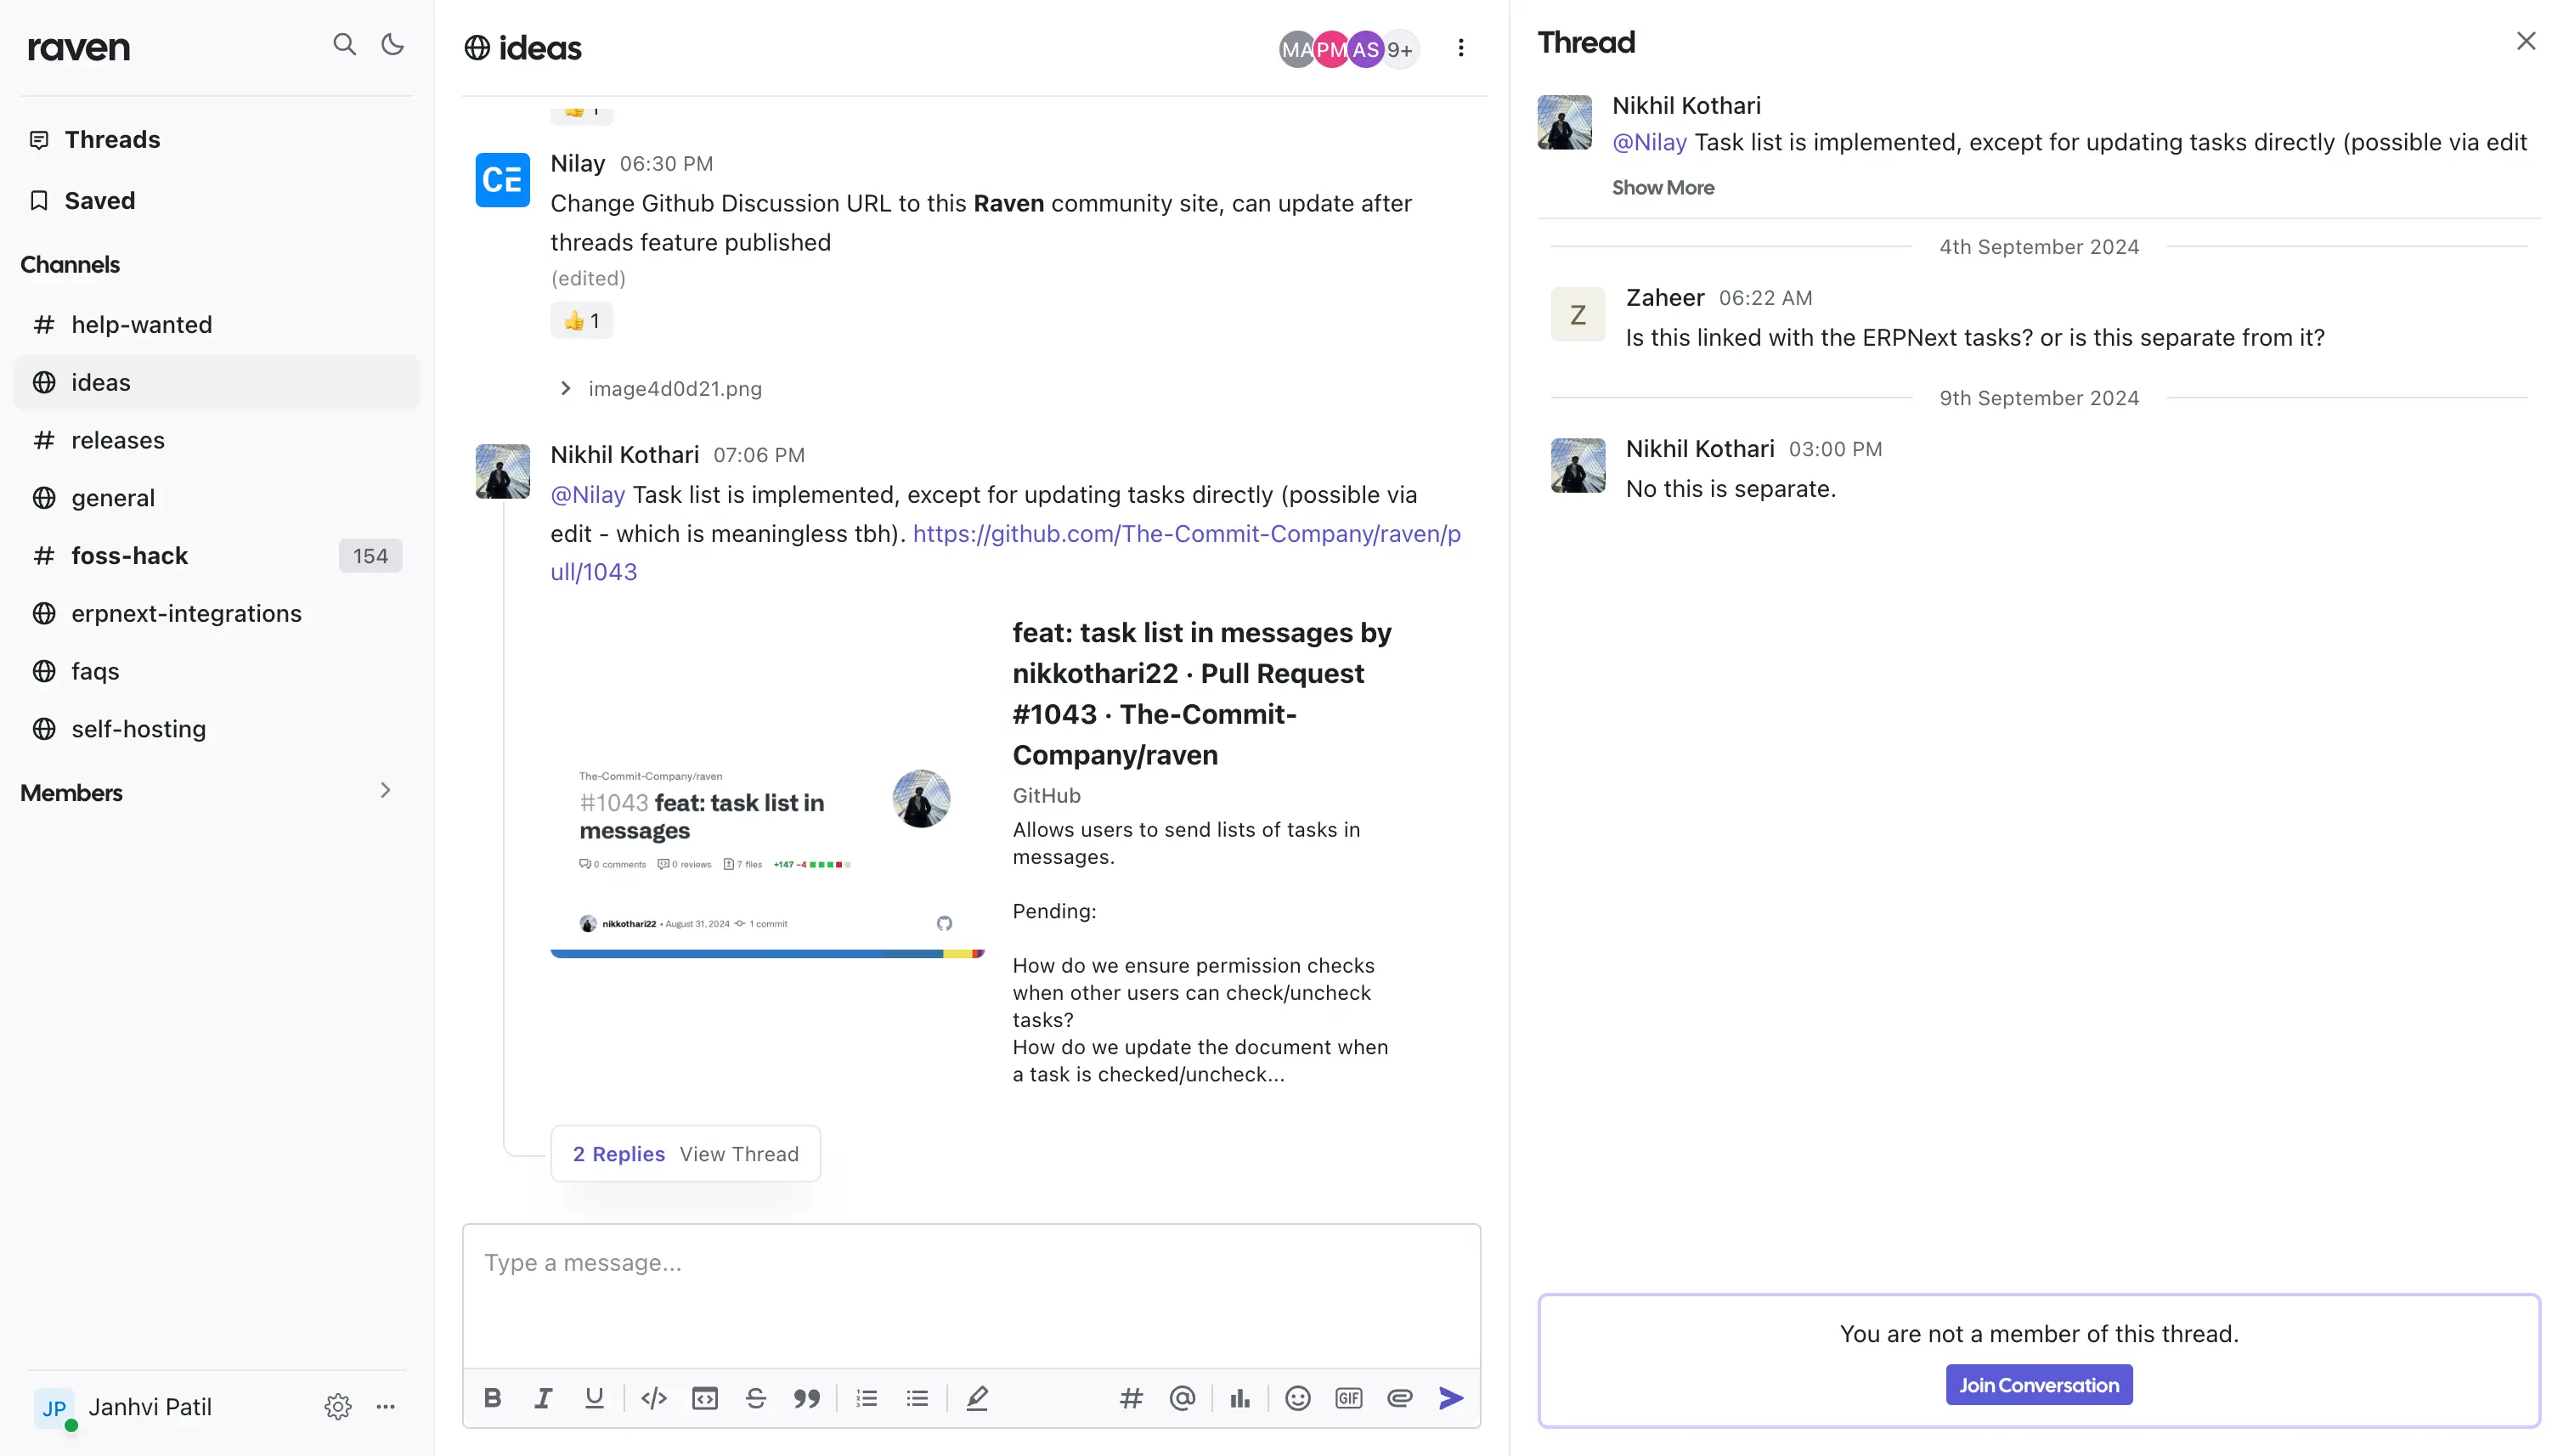
Task: Mention a user with @ icon
Action: pyautogui.click(x=1182, y=1398)
